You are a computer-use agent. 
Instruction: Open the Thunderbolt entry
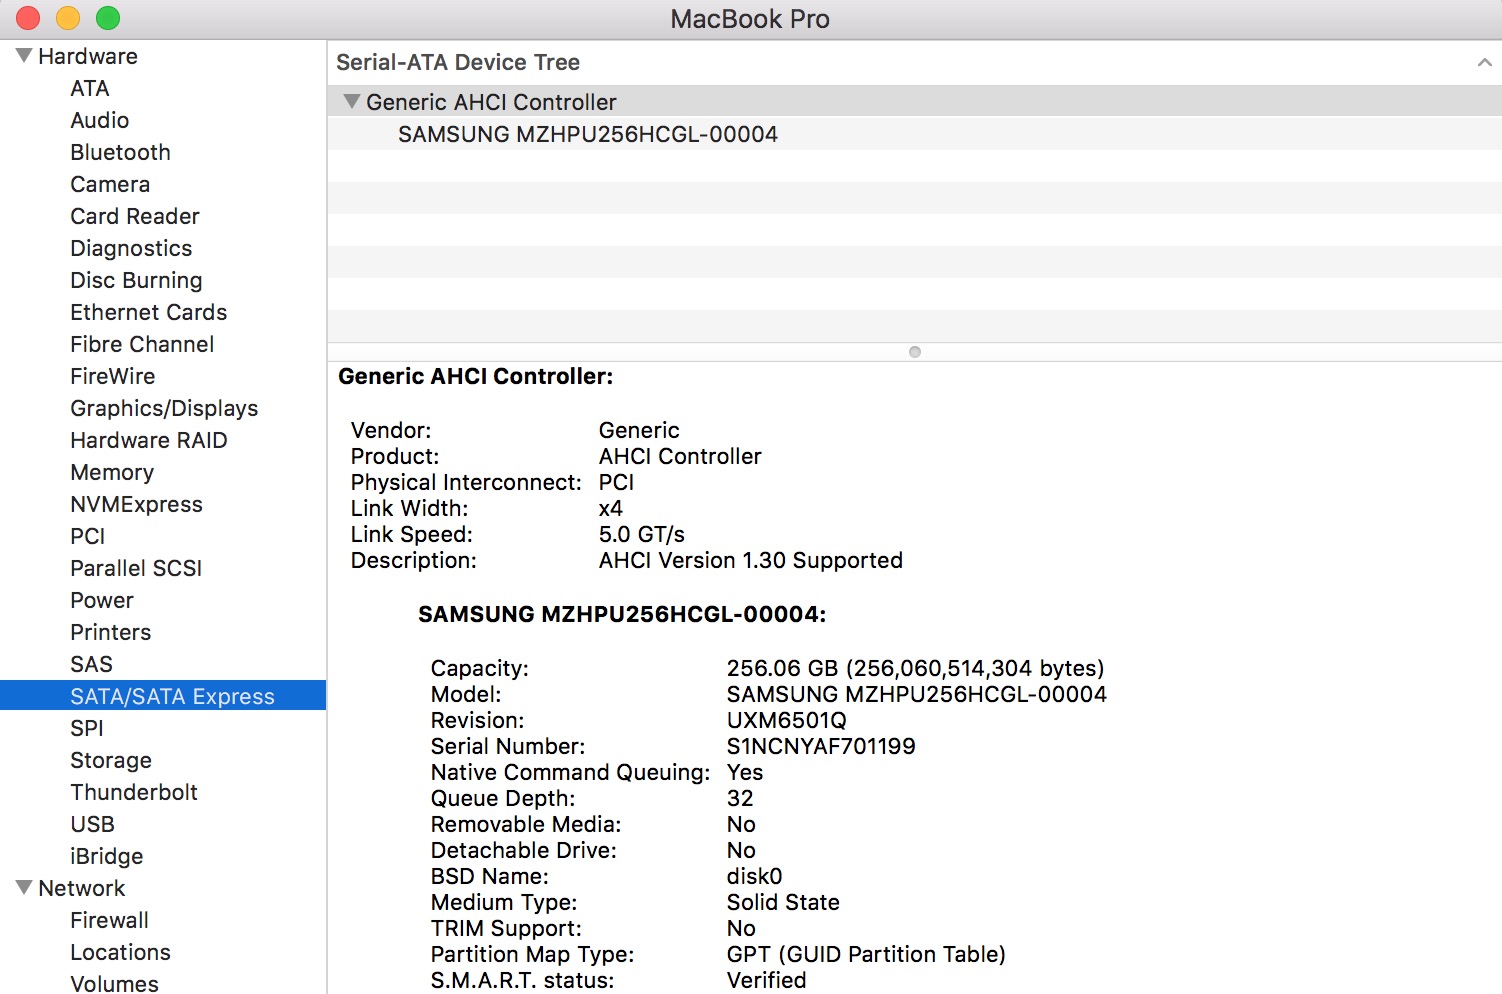coord(134,792)
